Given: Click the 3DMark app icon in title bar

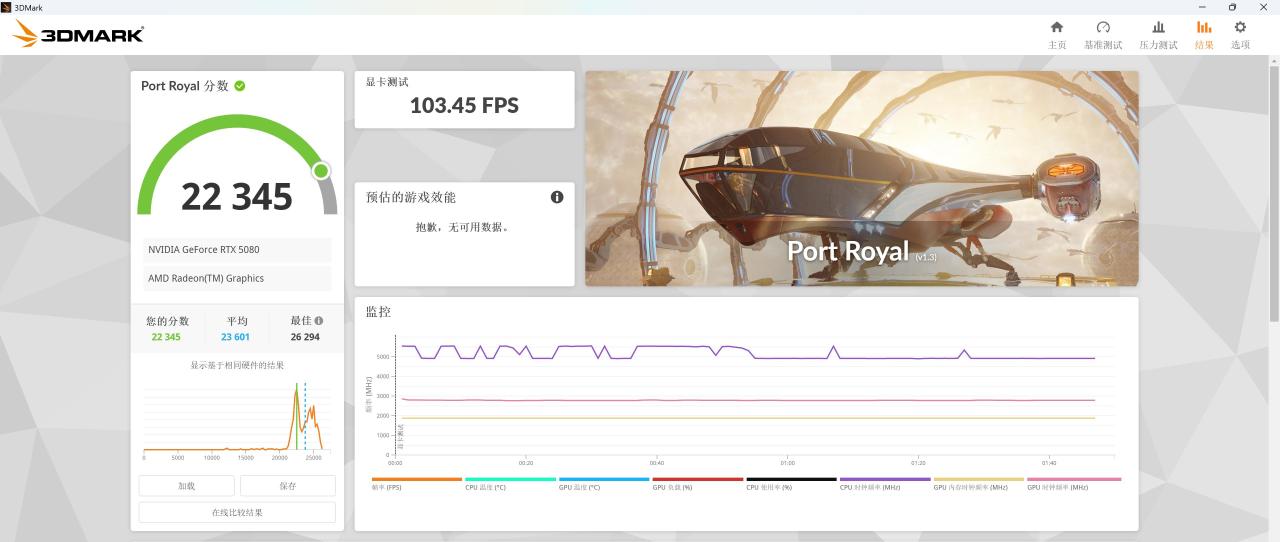Looking at the screenshot, I should 7,7.
